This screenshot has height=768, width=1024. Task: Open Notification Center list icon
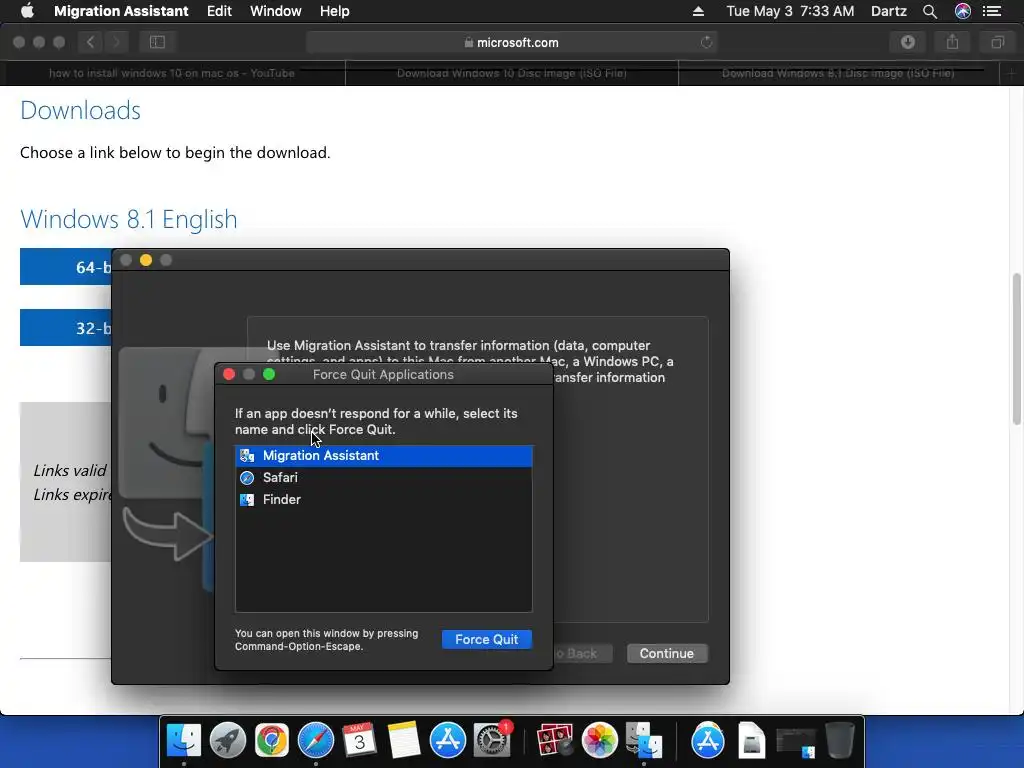click(x=993, y=11)
